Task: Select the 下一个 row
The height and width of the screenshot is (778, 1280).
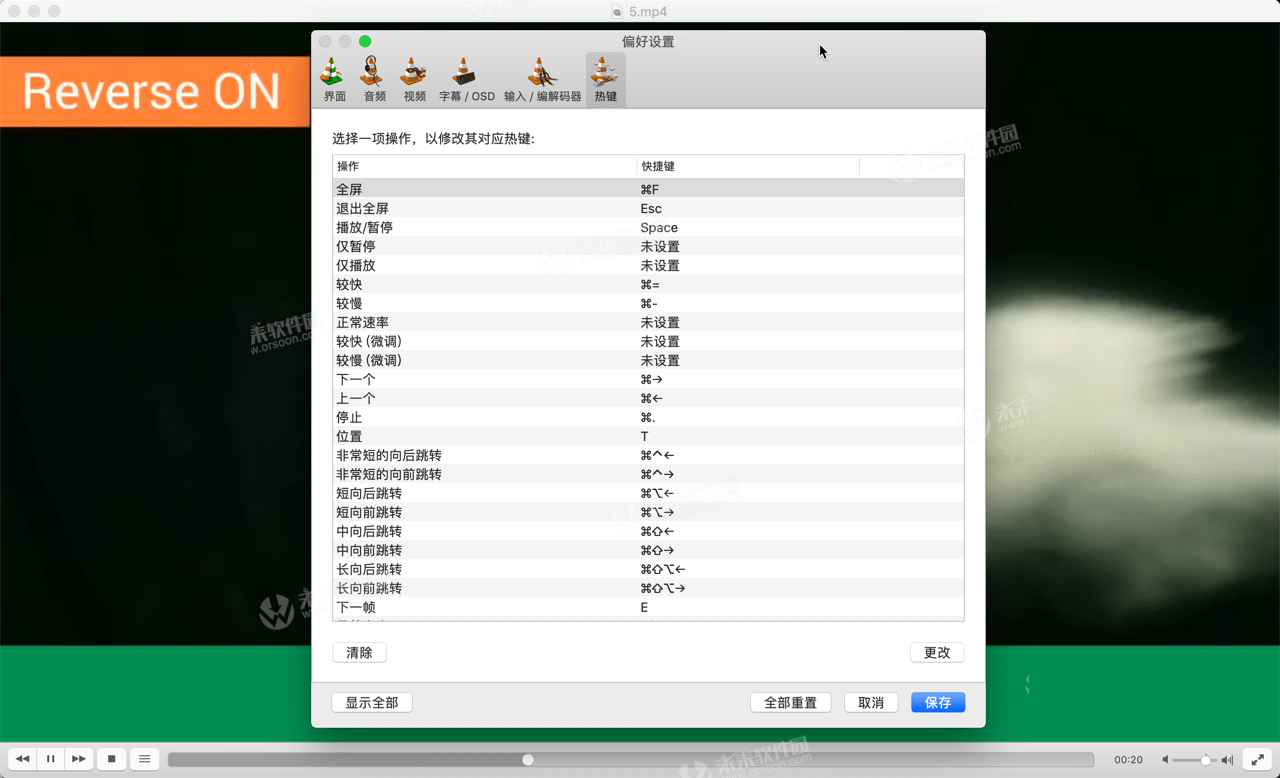Action: tap(648, 379)
